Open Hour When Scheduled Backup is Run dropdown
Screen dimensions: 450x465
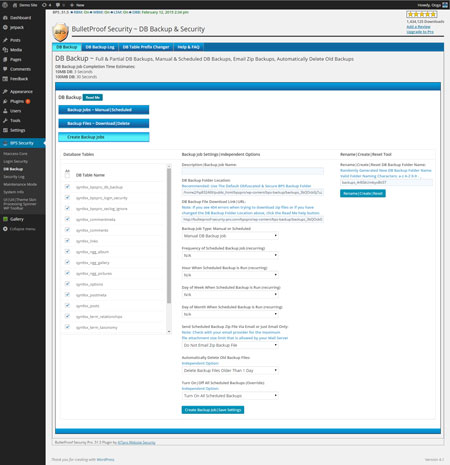point(230,275)
